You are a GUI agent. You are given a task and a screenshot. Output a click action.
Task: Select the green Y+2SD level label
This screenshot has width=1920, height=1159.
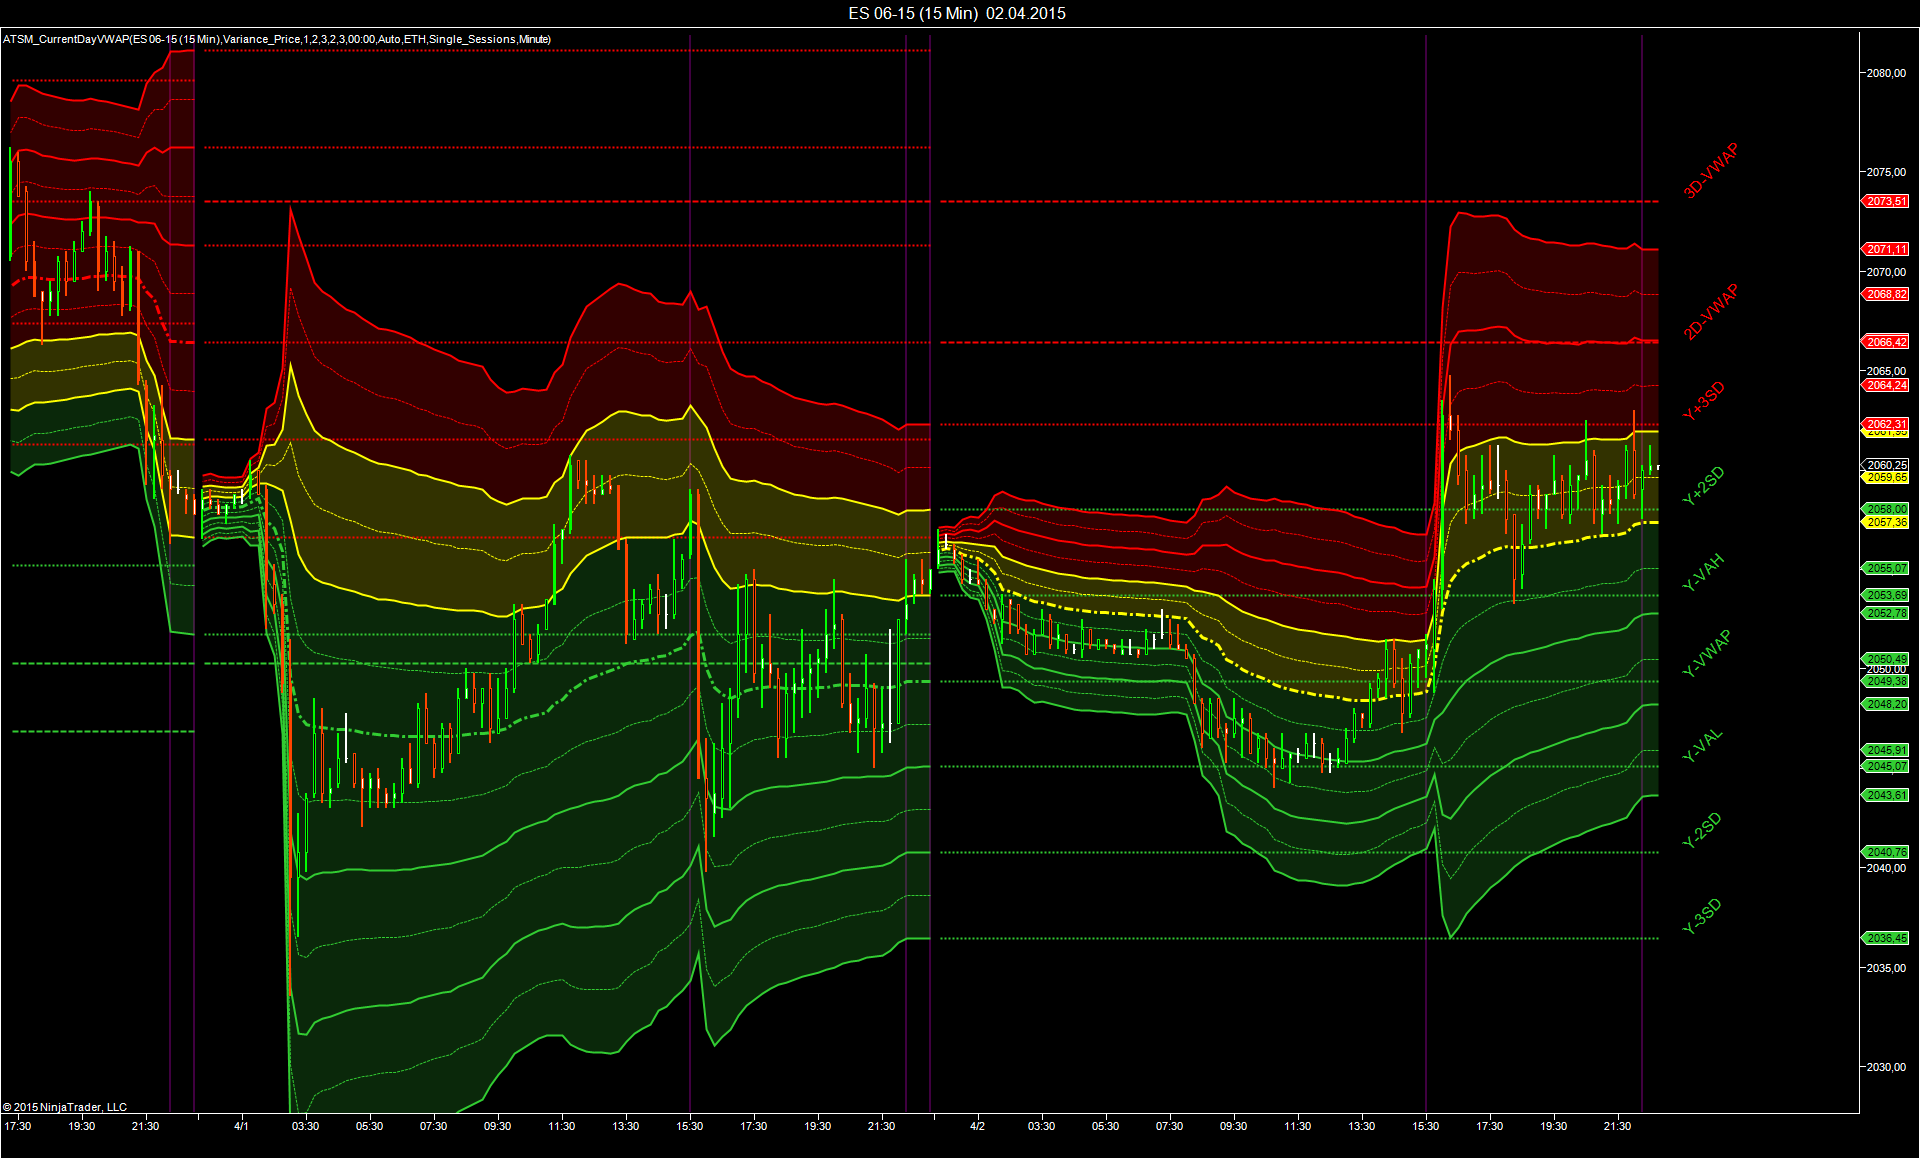click(x=1703, y=485)
